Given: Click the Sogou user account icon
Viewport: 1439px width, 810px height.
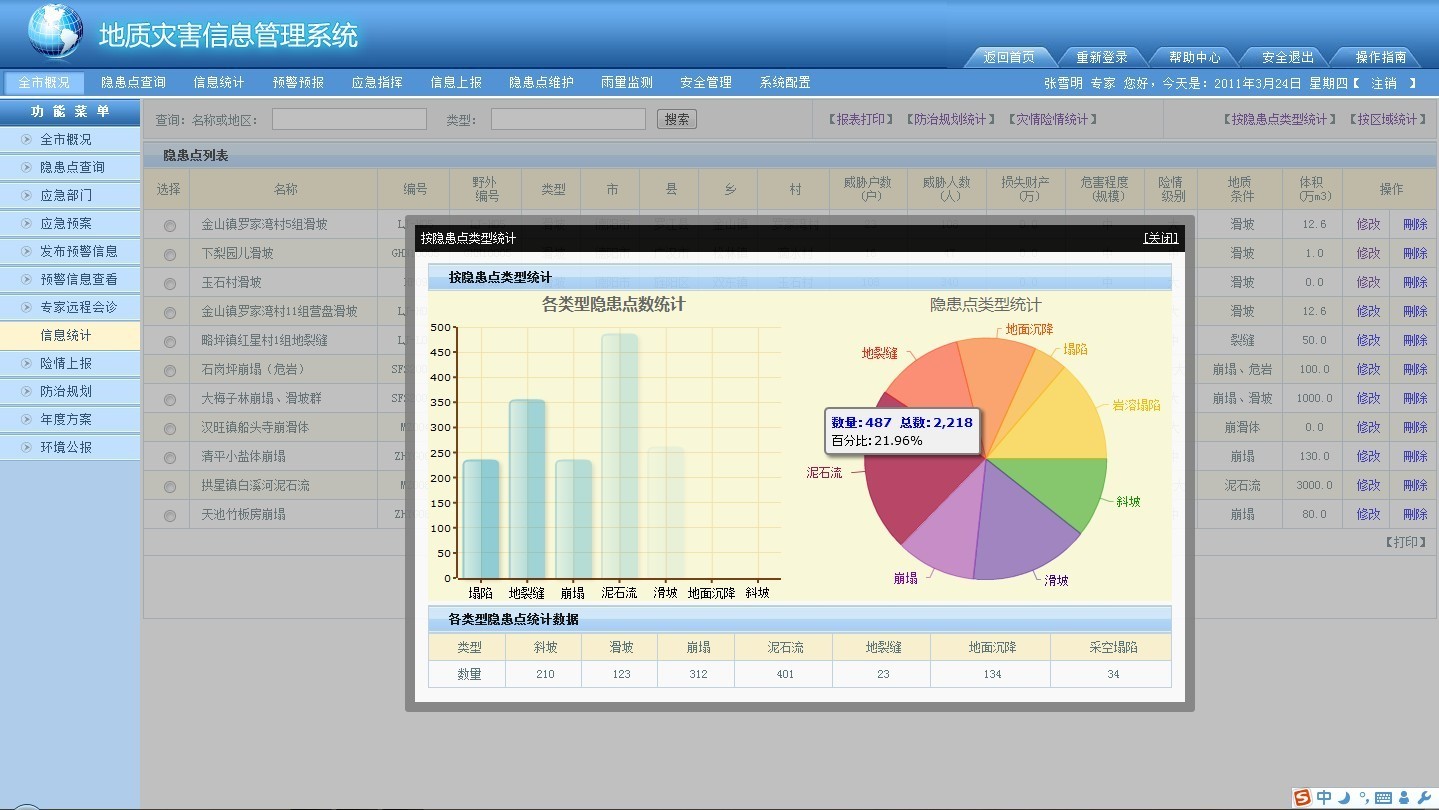Looking at the screenshot, I should click(1404, 797).
